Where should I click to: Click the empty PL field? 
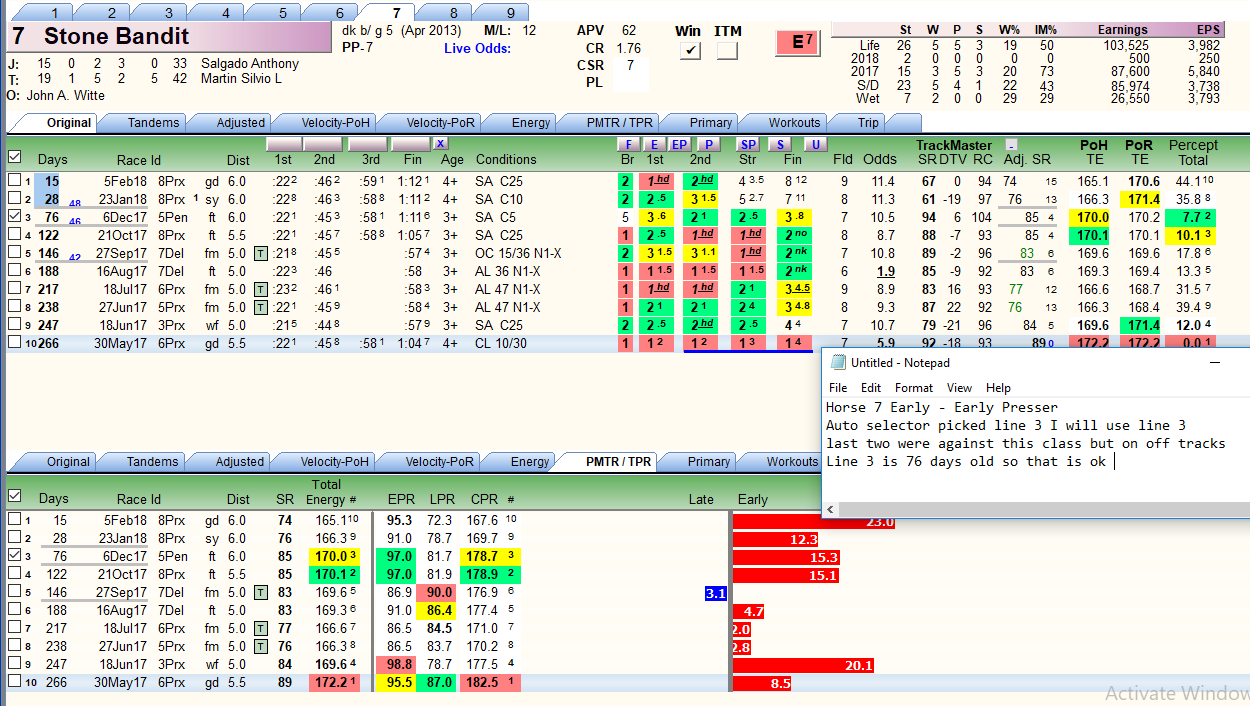(x=630, y=83)
